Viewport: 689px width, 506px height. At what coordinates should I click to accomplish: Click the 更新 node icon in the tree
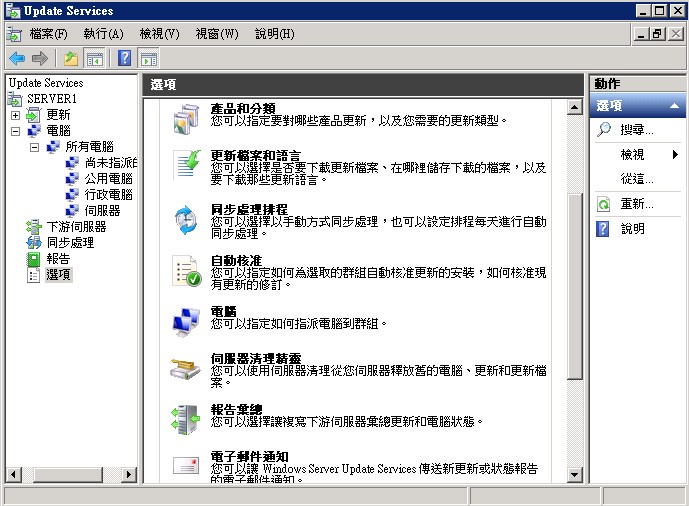coord(33,115)
